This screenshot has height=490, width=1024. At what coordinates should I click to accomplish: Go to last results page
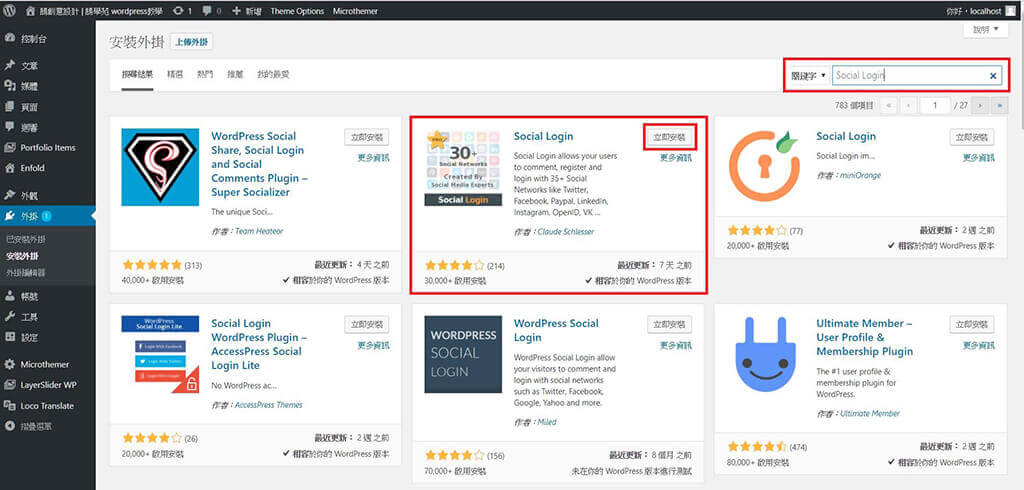coord(1000,105)
